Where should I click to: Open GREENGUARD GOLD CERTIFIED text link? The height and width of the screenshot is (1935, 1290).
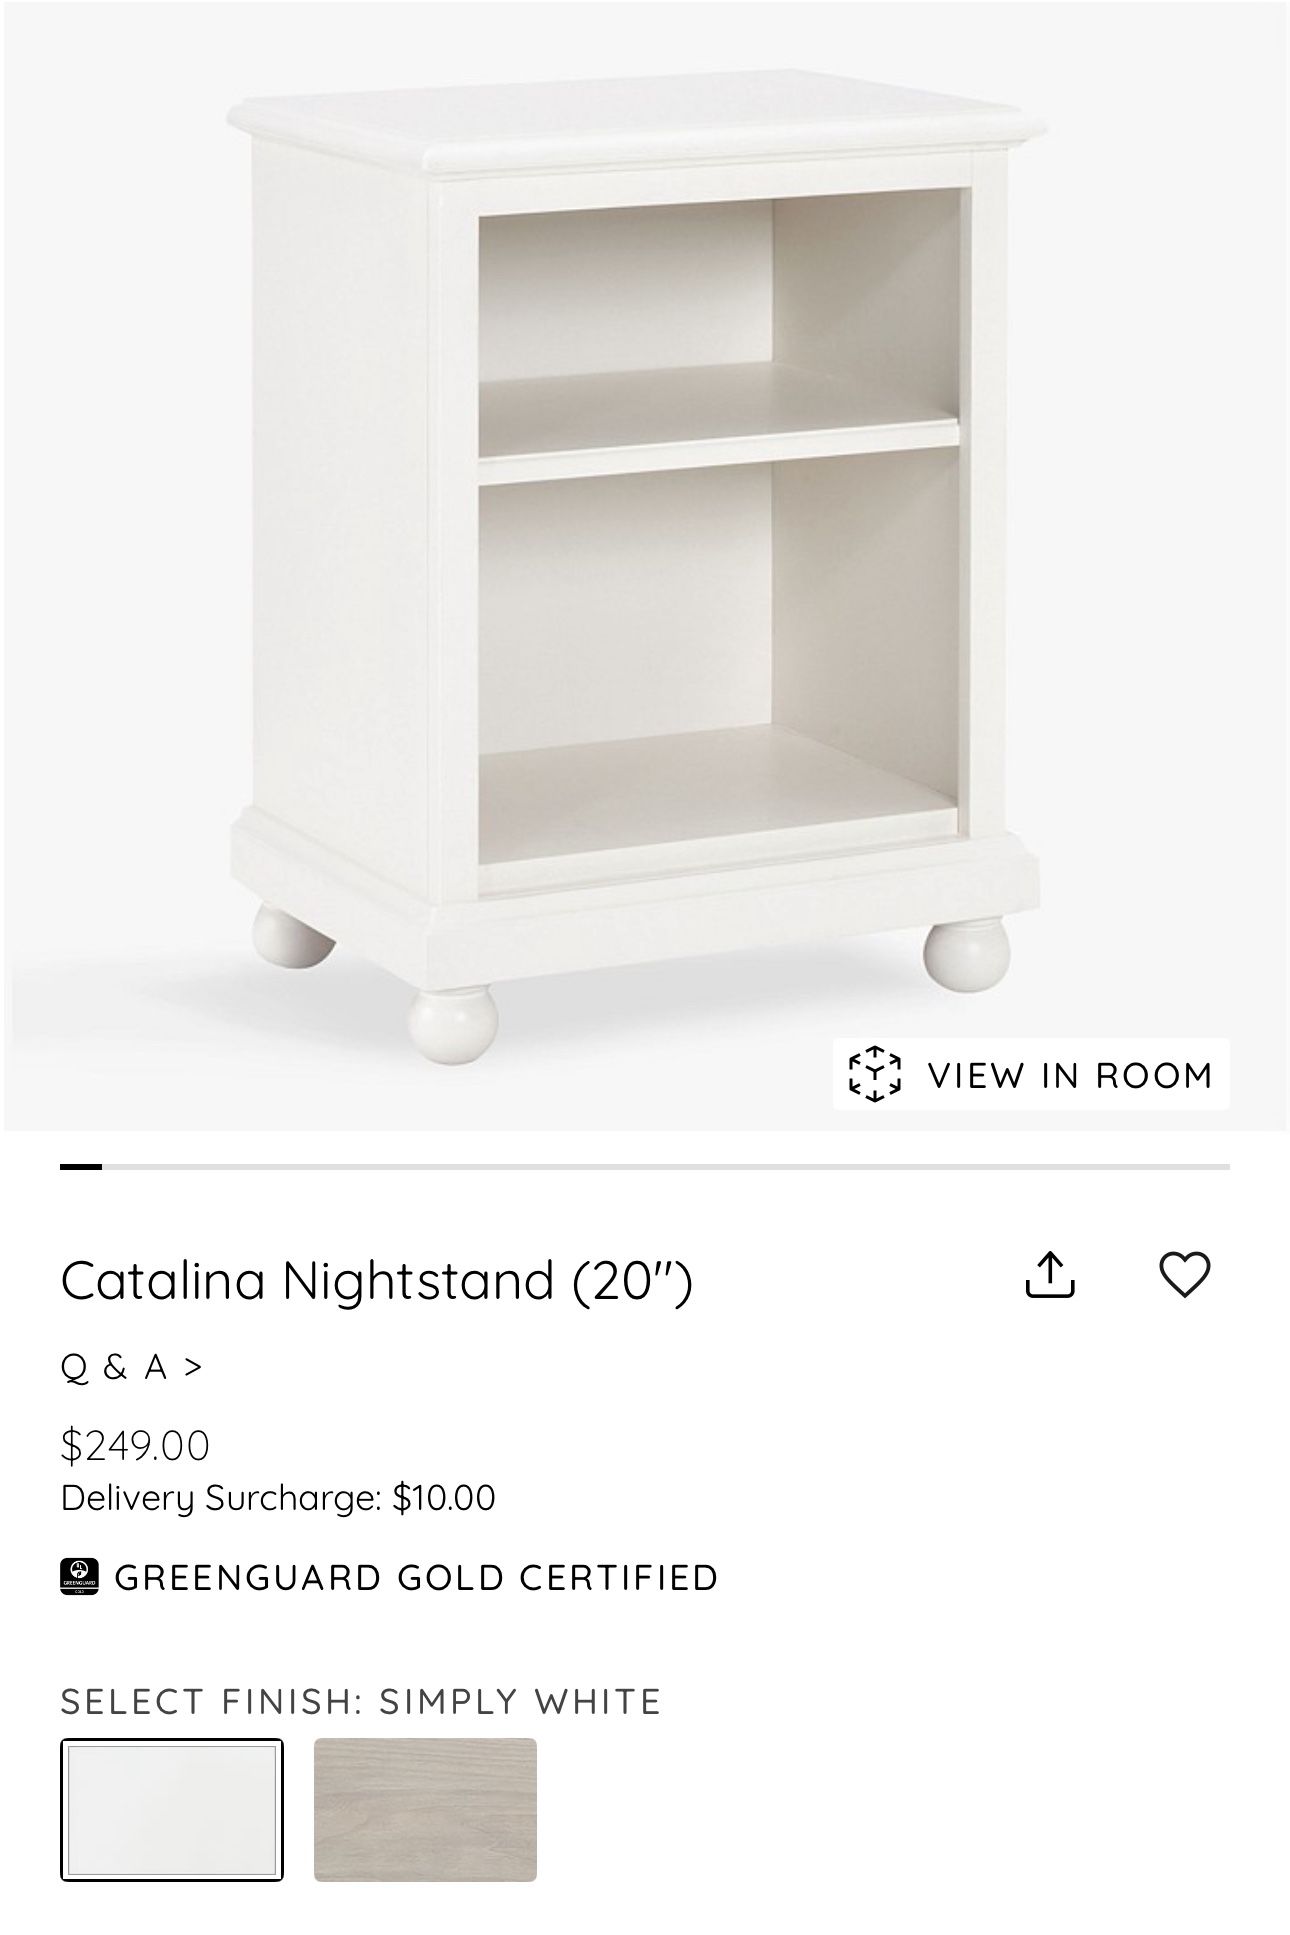417,1577
